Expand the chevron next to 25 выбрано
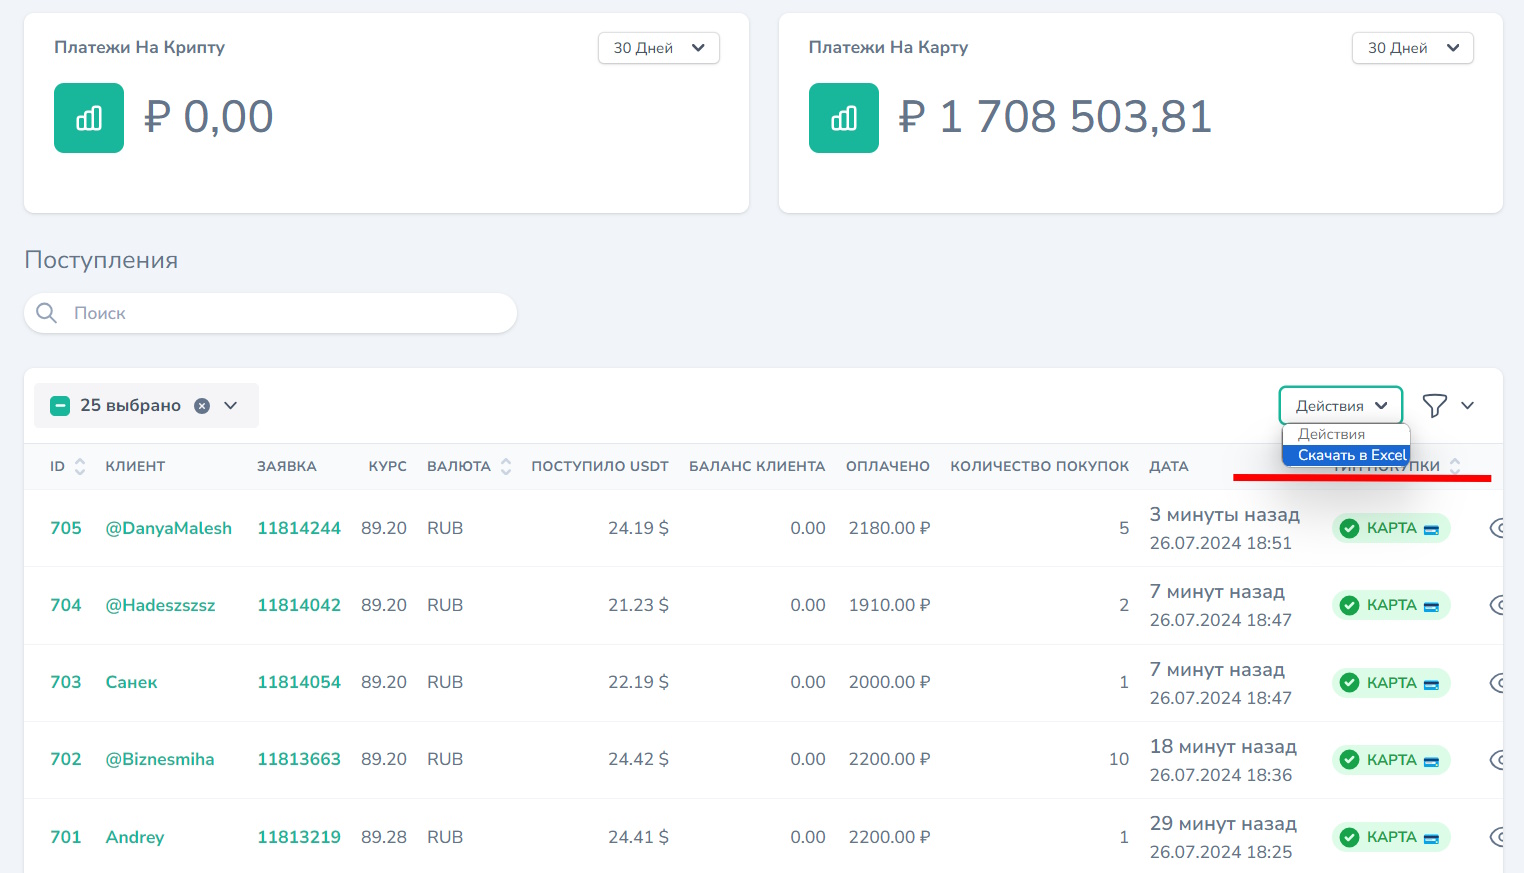The width and height of the screenshot is (1524, 873). (231, 405)
